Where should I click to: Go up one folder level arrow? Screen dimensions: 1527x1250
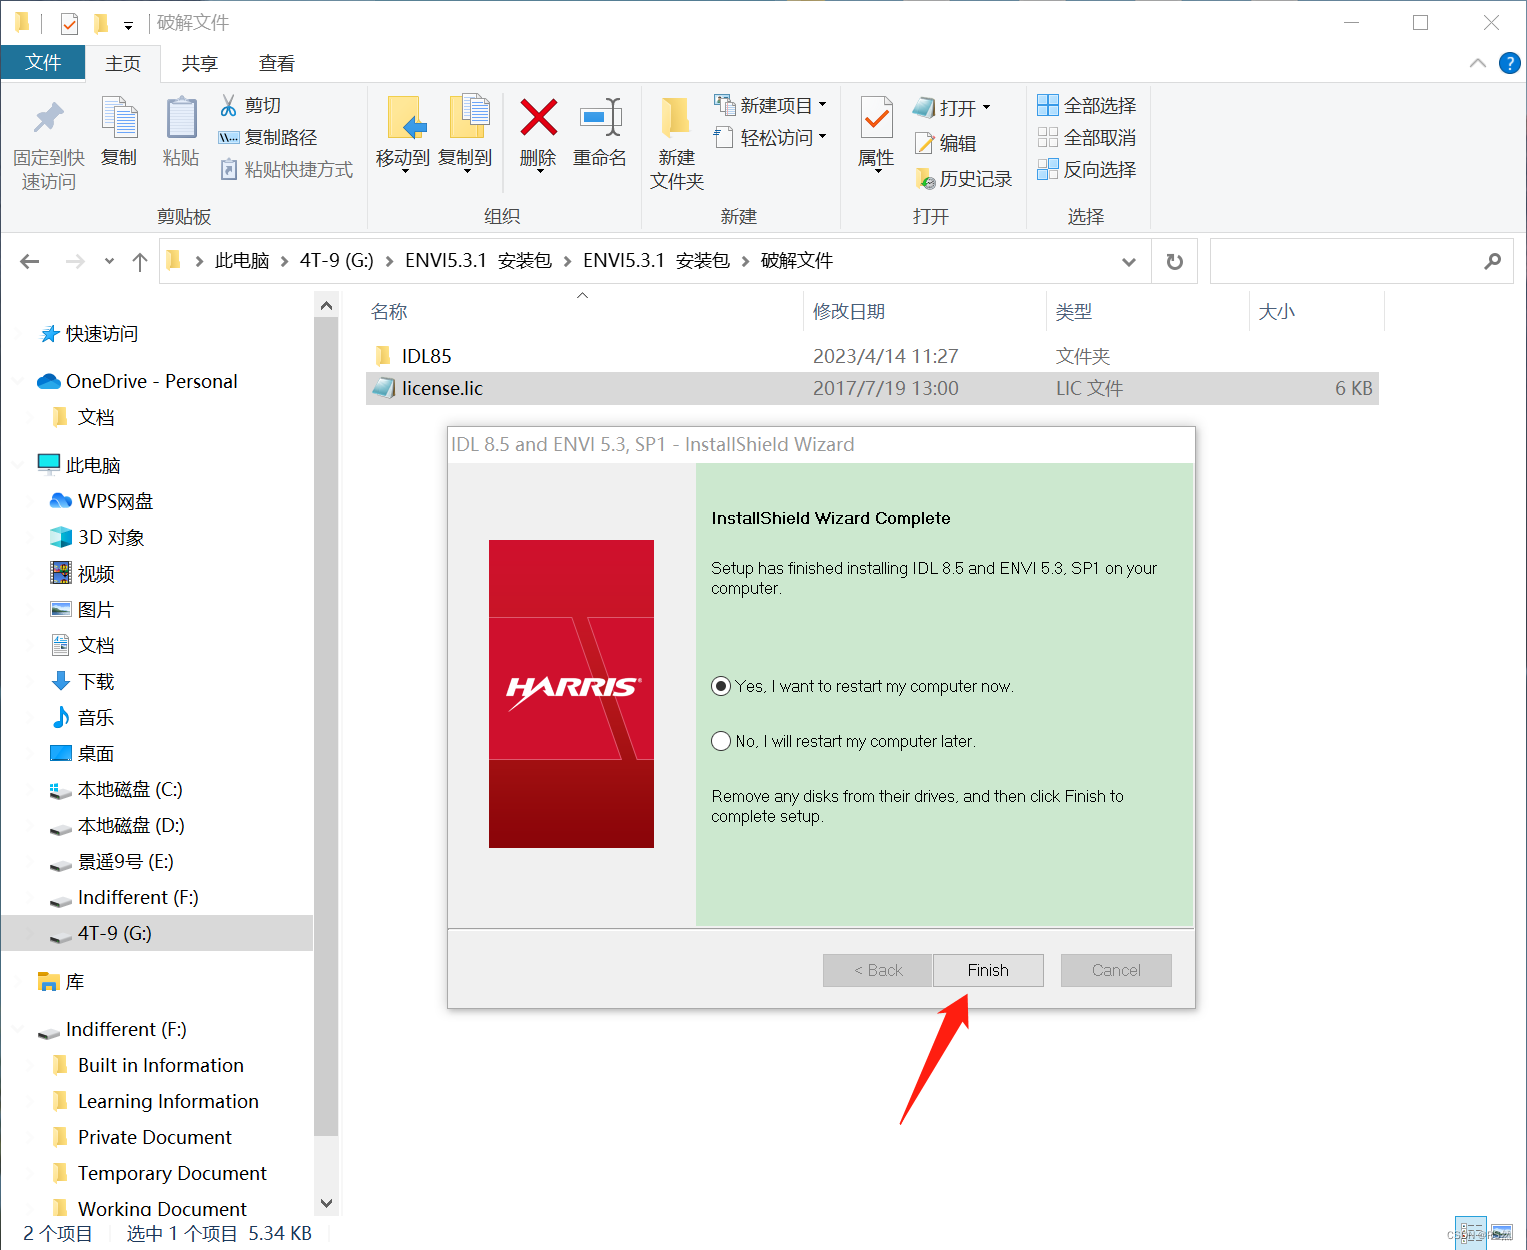click(x=139, y=261)
